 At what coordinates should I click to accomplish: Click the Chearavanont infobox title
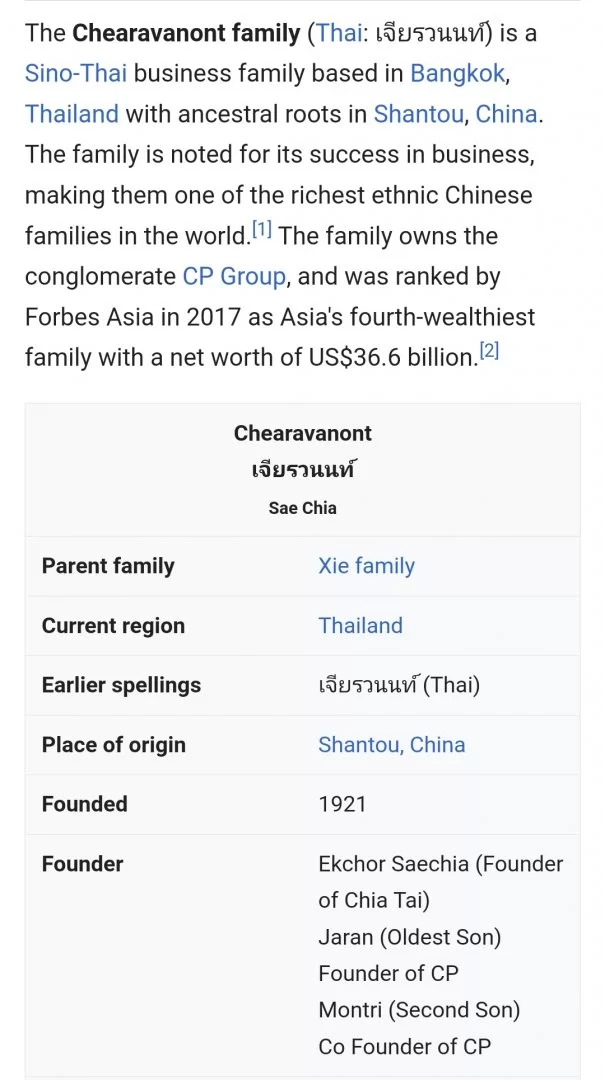[302, 433]
